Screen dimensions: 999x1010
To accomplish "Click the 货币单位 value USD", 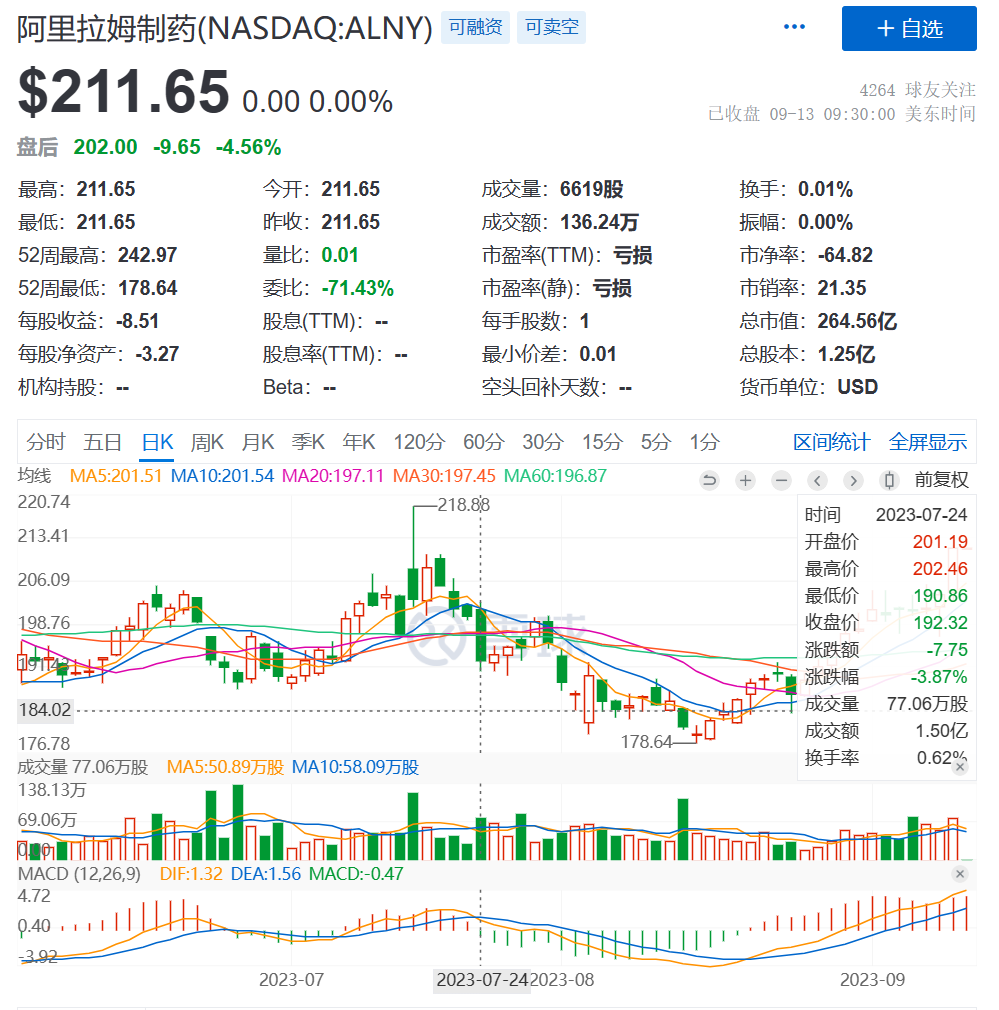I will point(857,386).
